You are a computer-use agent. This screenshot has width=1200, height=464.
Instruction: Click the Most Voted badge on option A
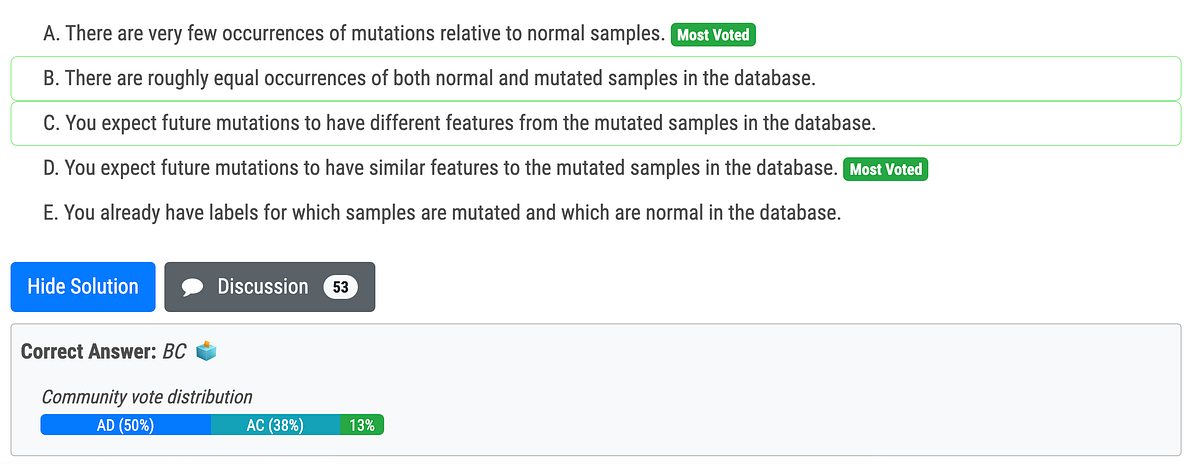point(713,35)
